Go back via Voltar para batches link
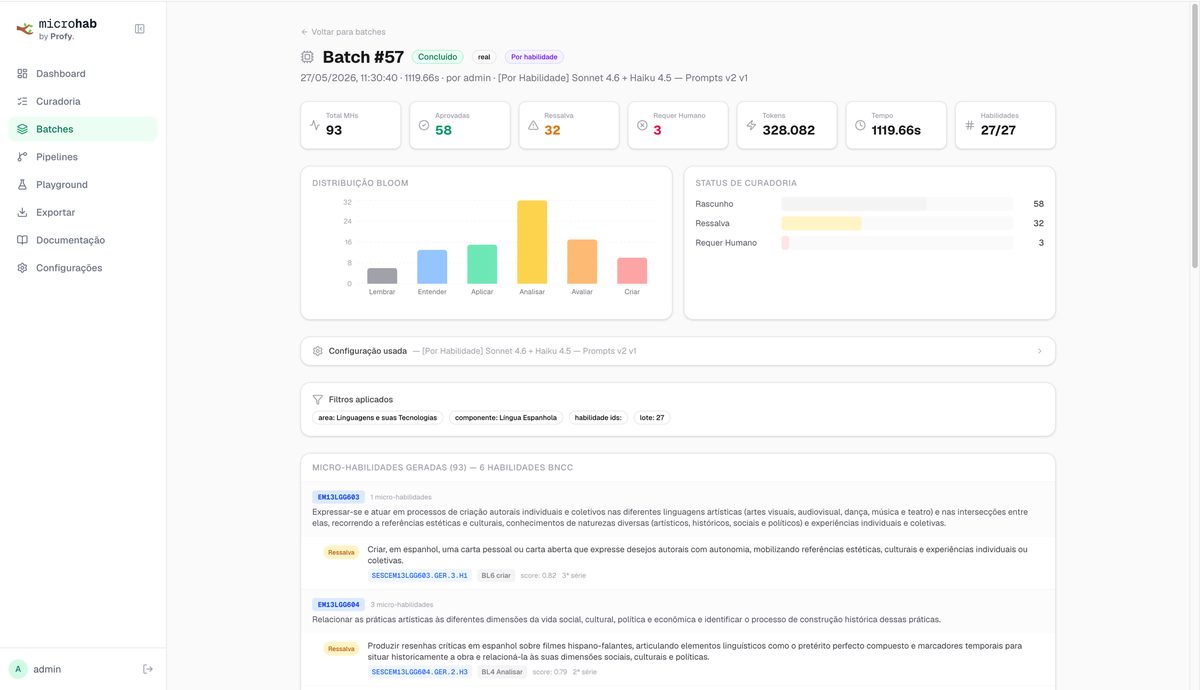The height and width of the screenshot is (690, 1200). (343, 32)
